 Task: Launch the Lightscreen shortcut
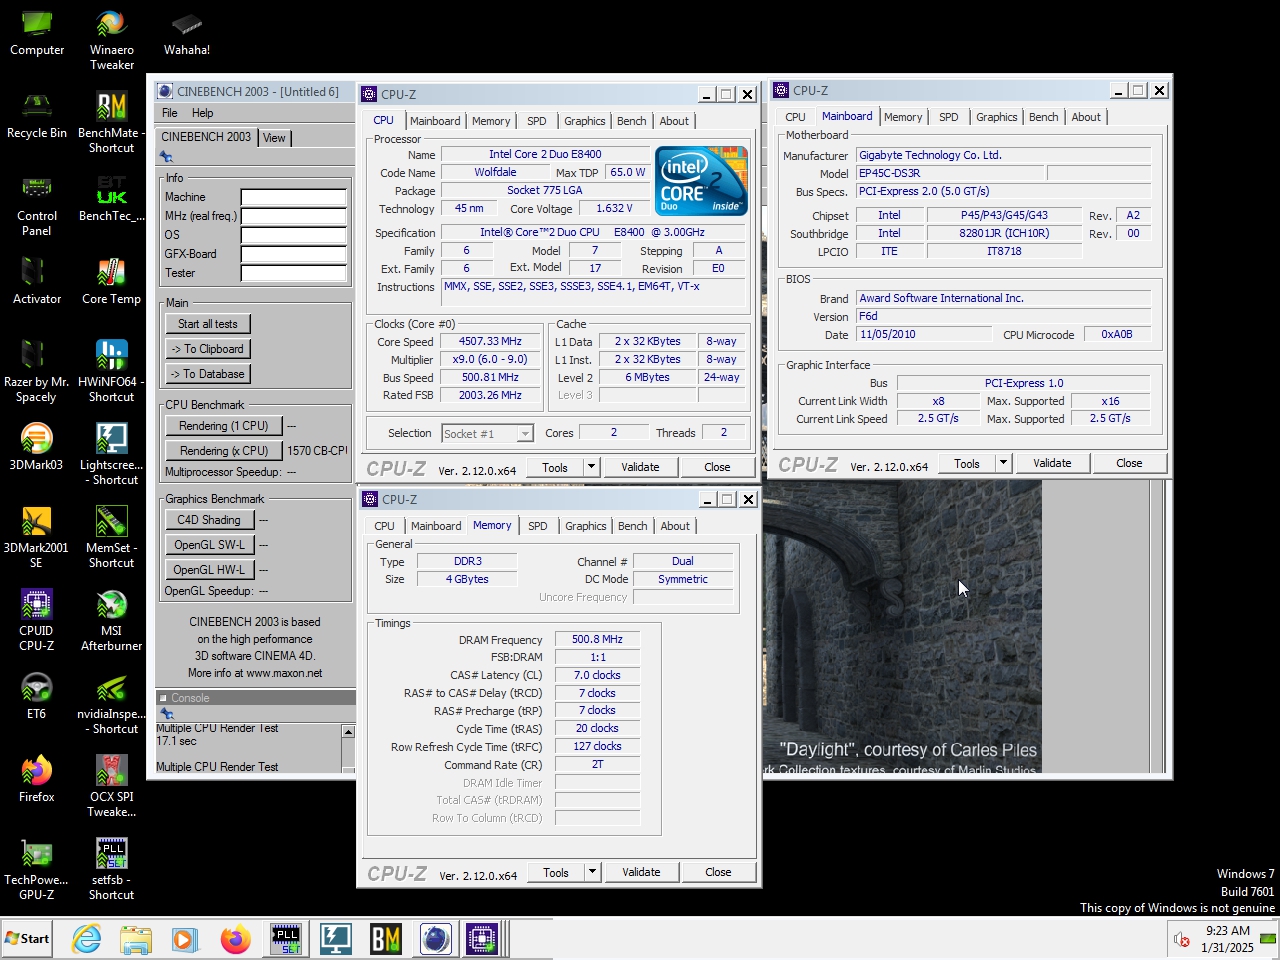(x=112, y=455)
